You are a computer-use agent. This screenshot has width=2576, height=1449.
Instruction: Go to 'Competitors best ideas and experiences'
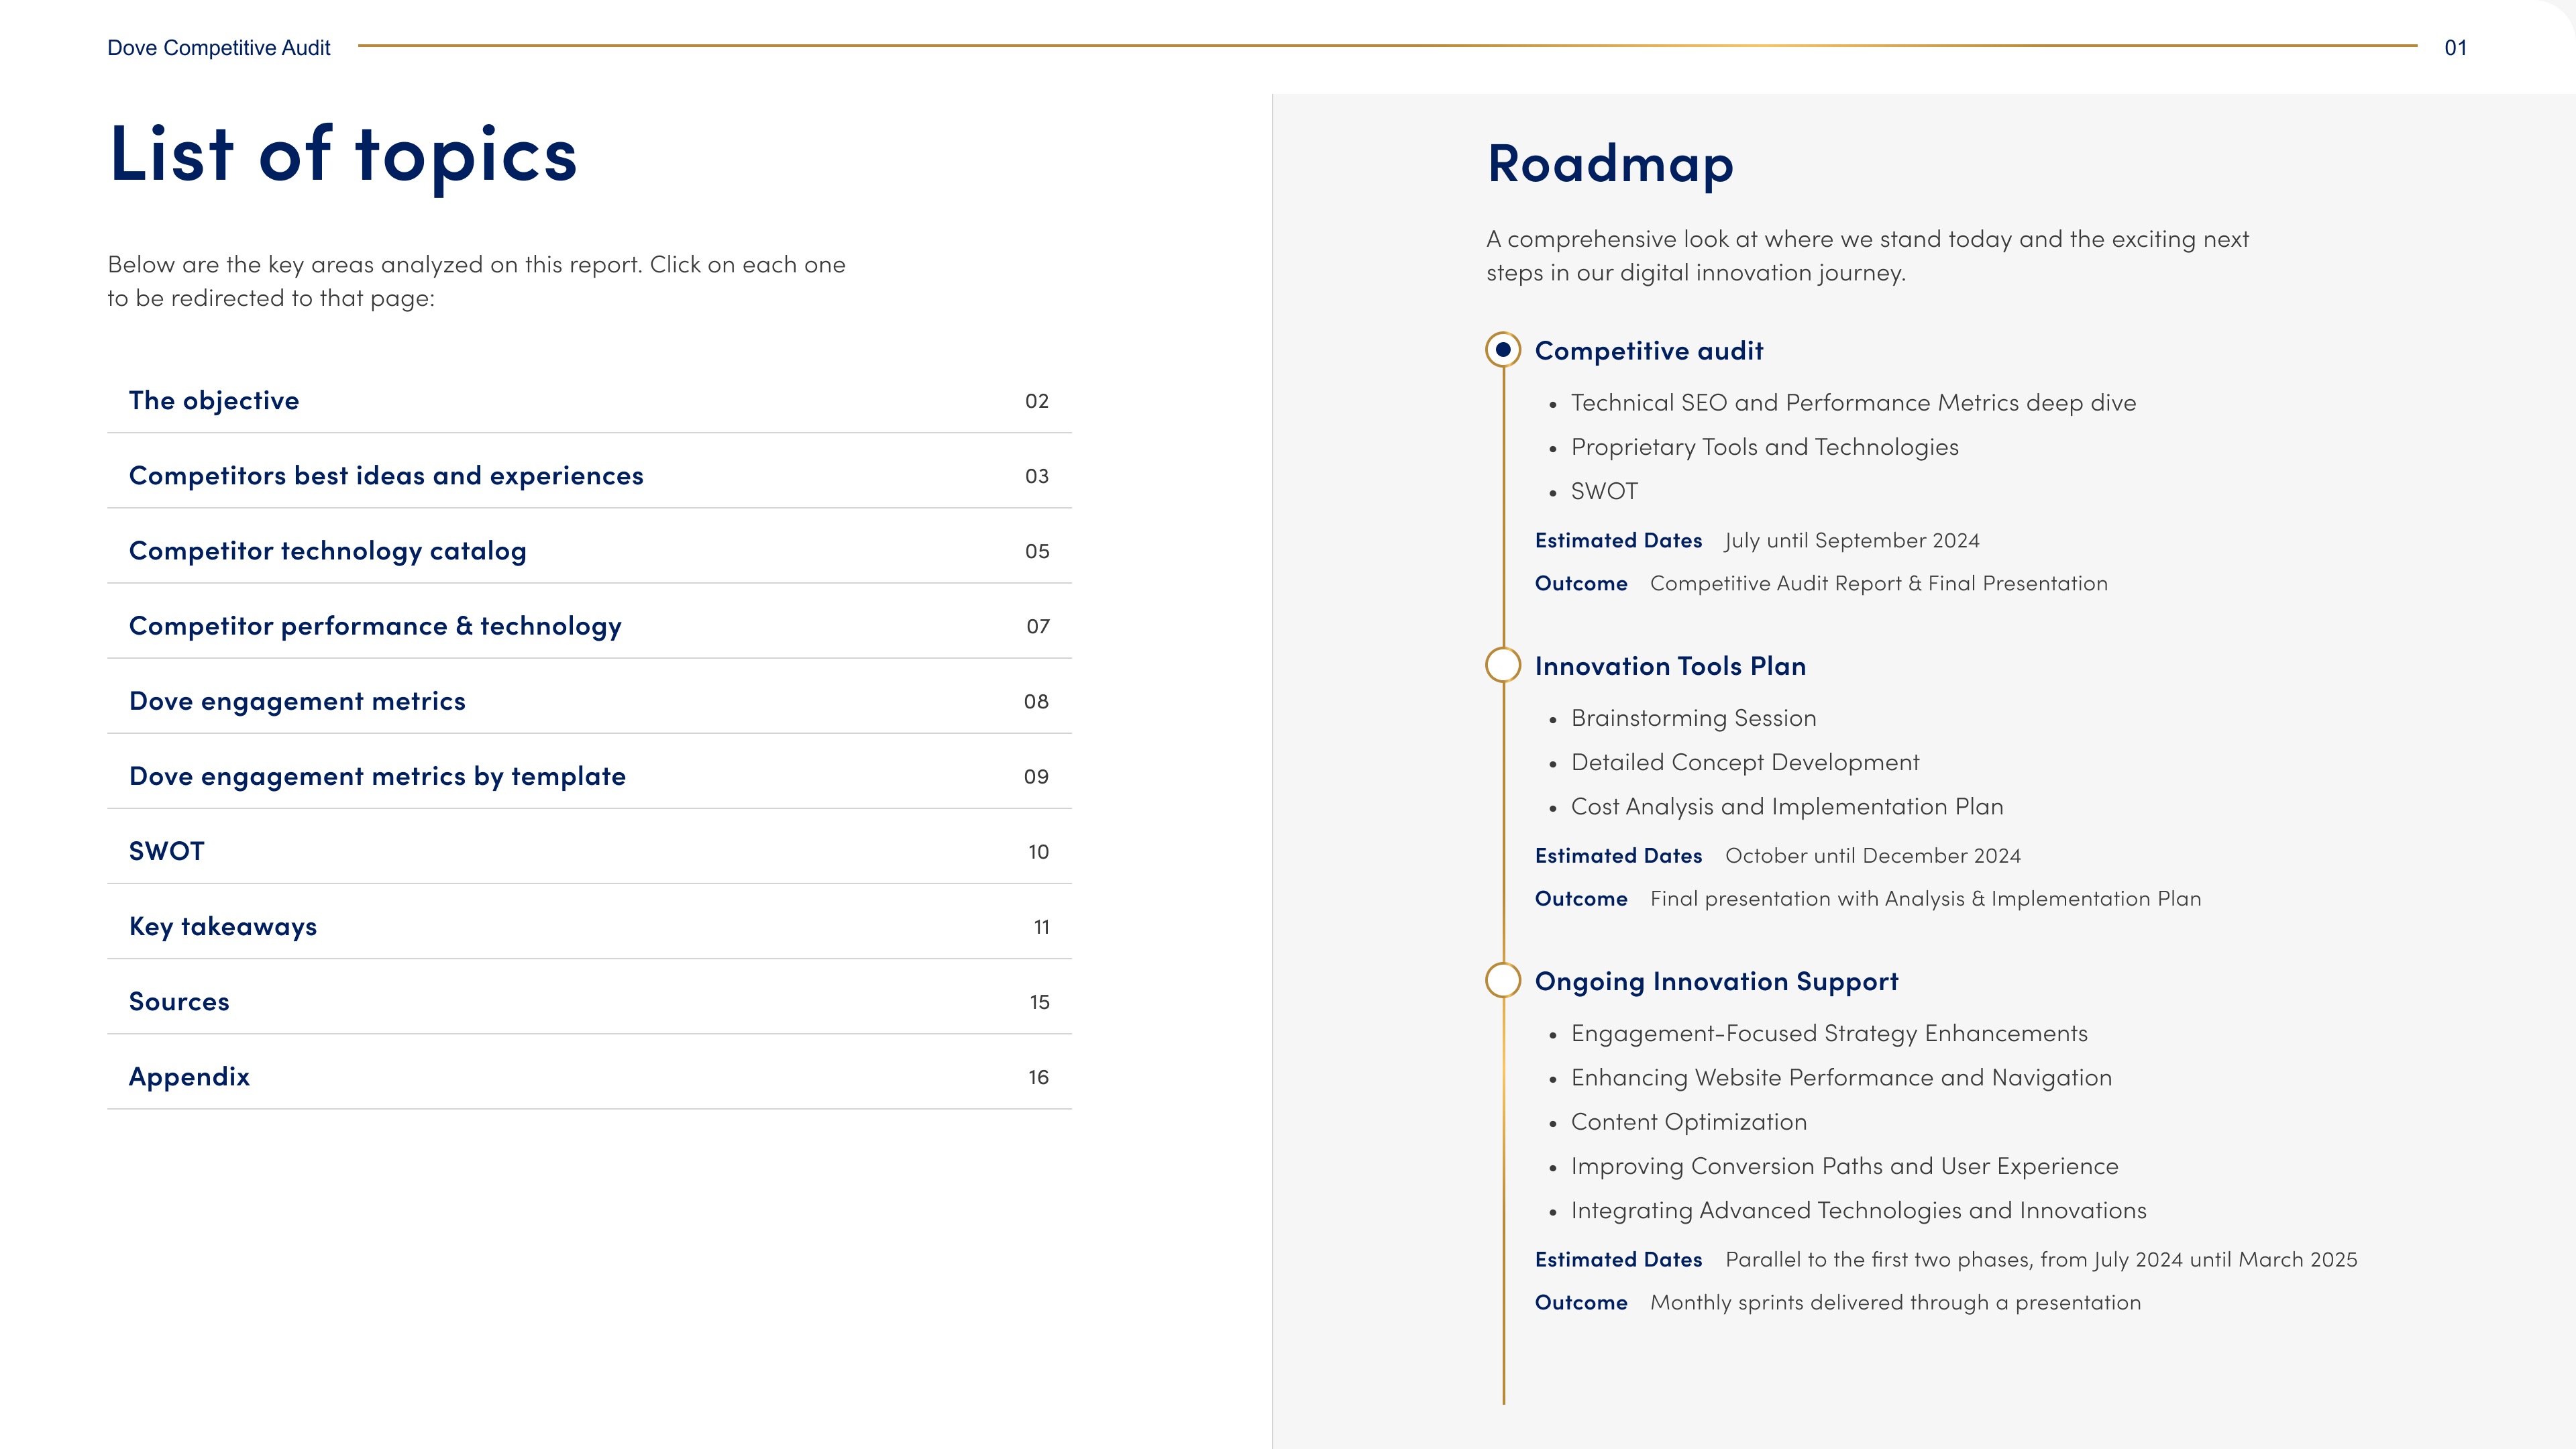tap(589, 475)
